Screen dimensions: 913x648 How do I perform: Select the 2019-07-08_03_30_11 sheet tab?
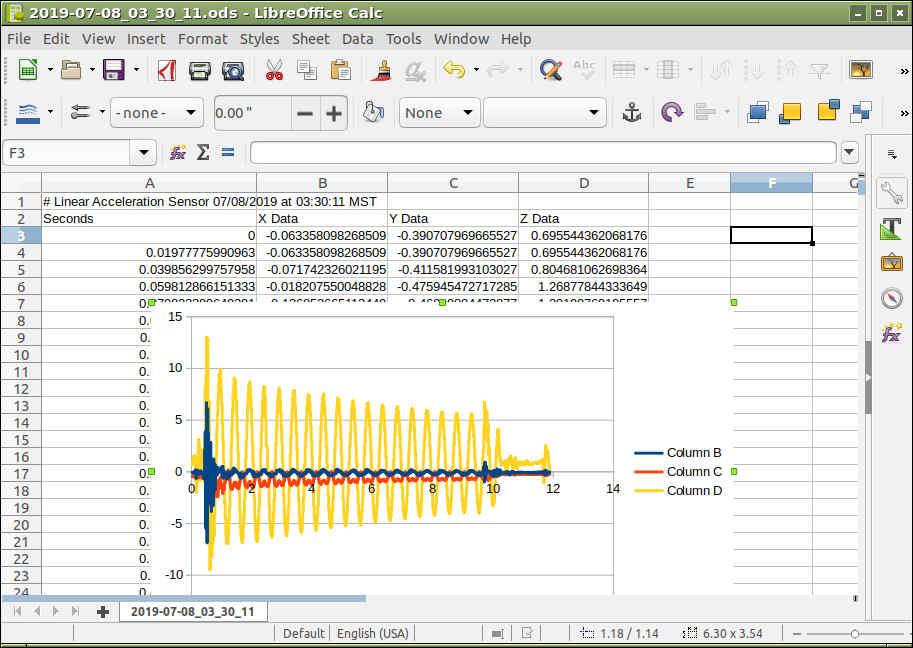[x=192, y=611]
